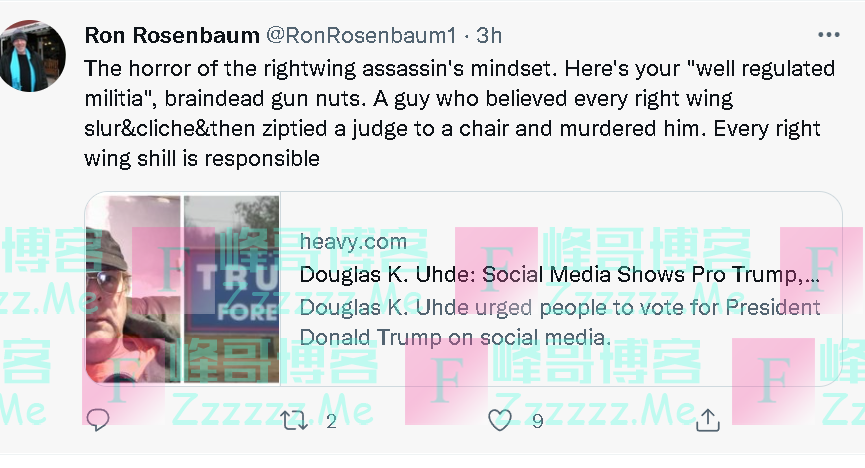Visit the heavy.com domain link
This screenshot has height=468, width=865.
tap(353, 242)
